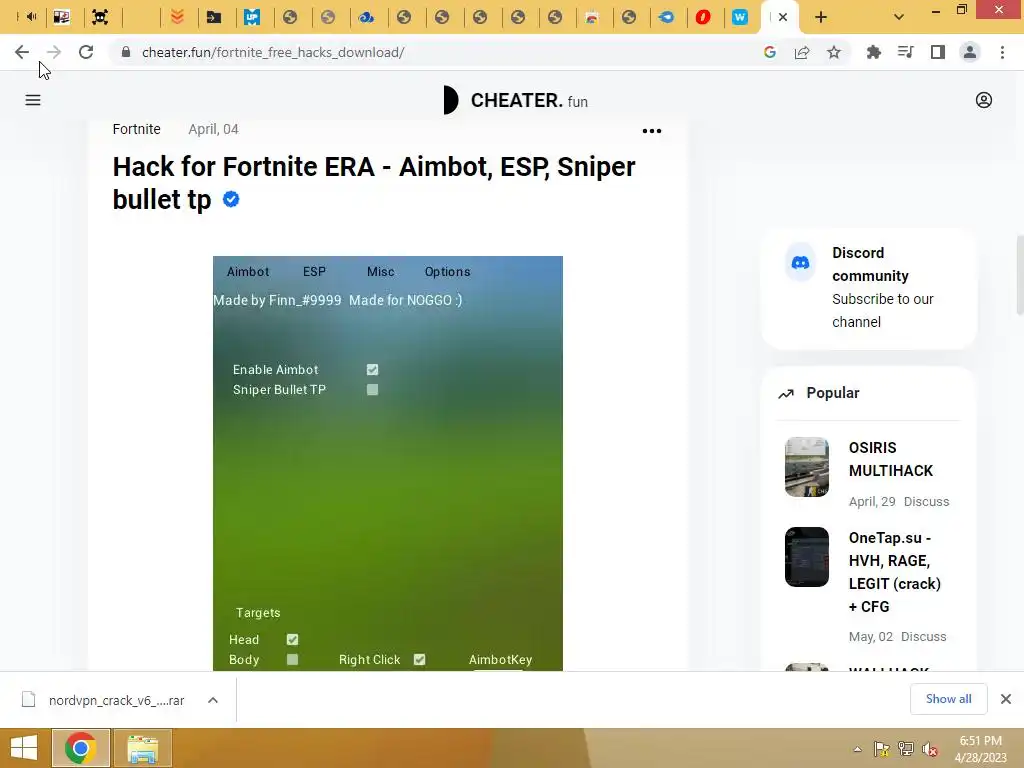Open the OneTap.su HVH RAGE article
This screenshot has width=1024, height=768.
coord(895,572)
